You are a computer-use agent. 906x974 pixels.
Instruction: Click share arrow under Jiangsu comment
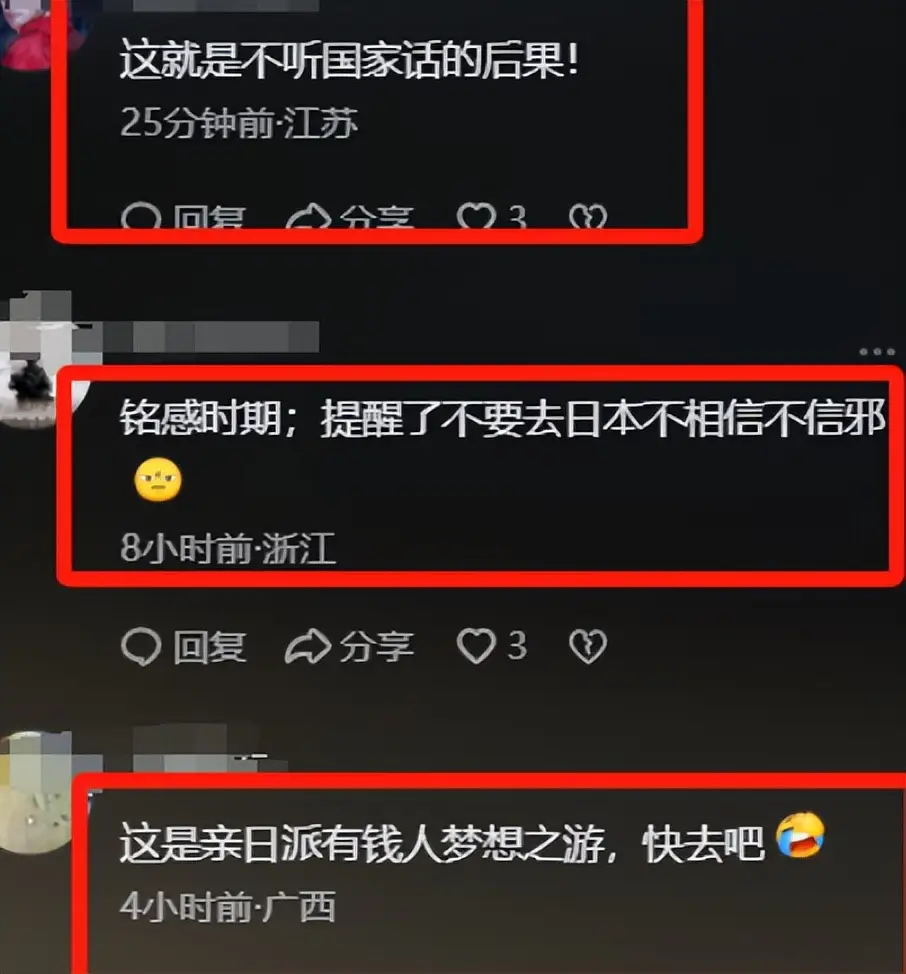pyautogui.click(x=307, y=217)
